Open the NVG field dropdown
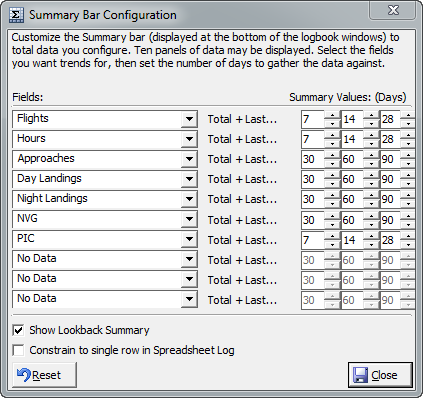 click(189, 219)
